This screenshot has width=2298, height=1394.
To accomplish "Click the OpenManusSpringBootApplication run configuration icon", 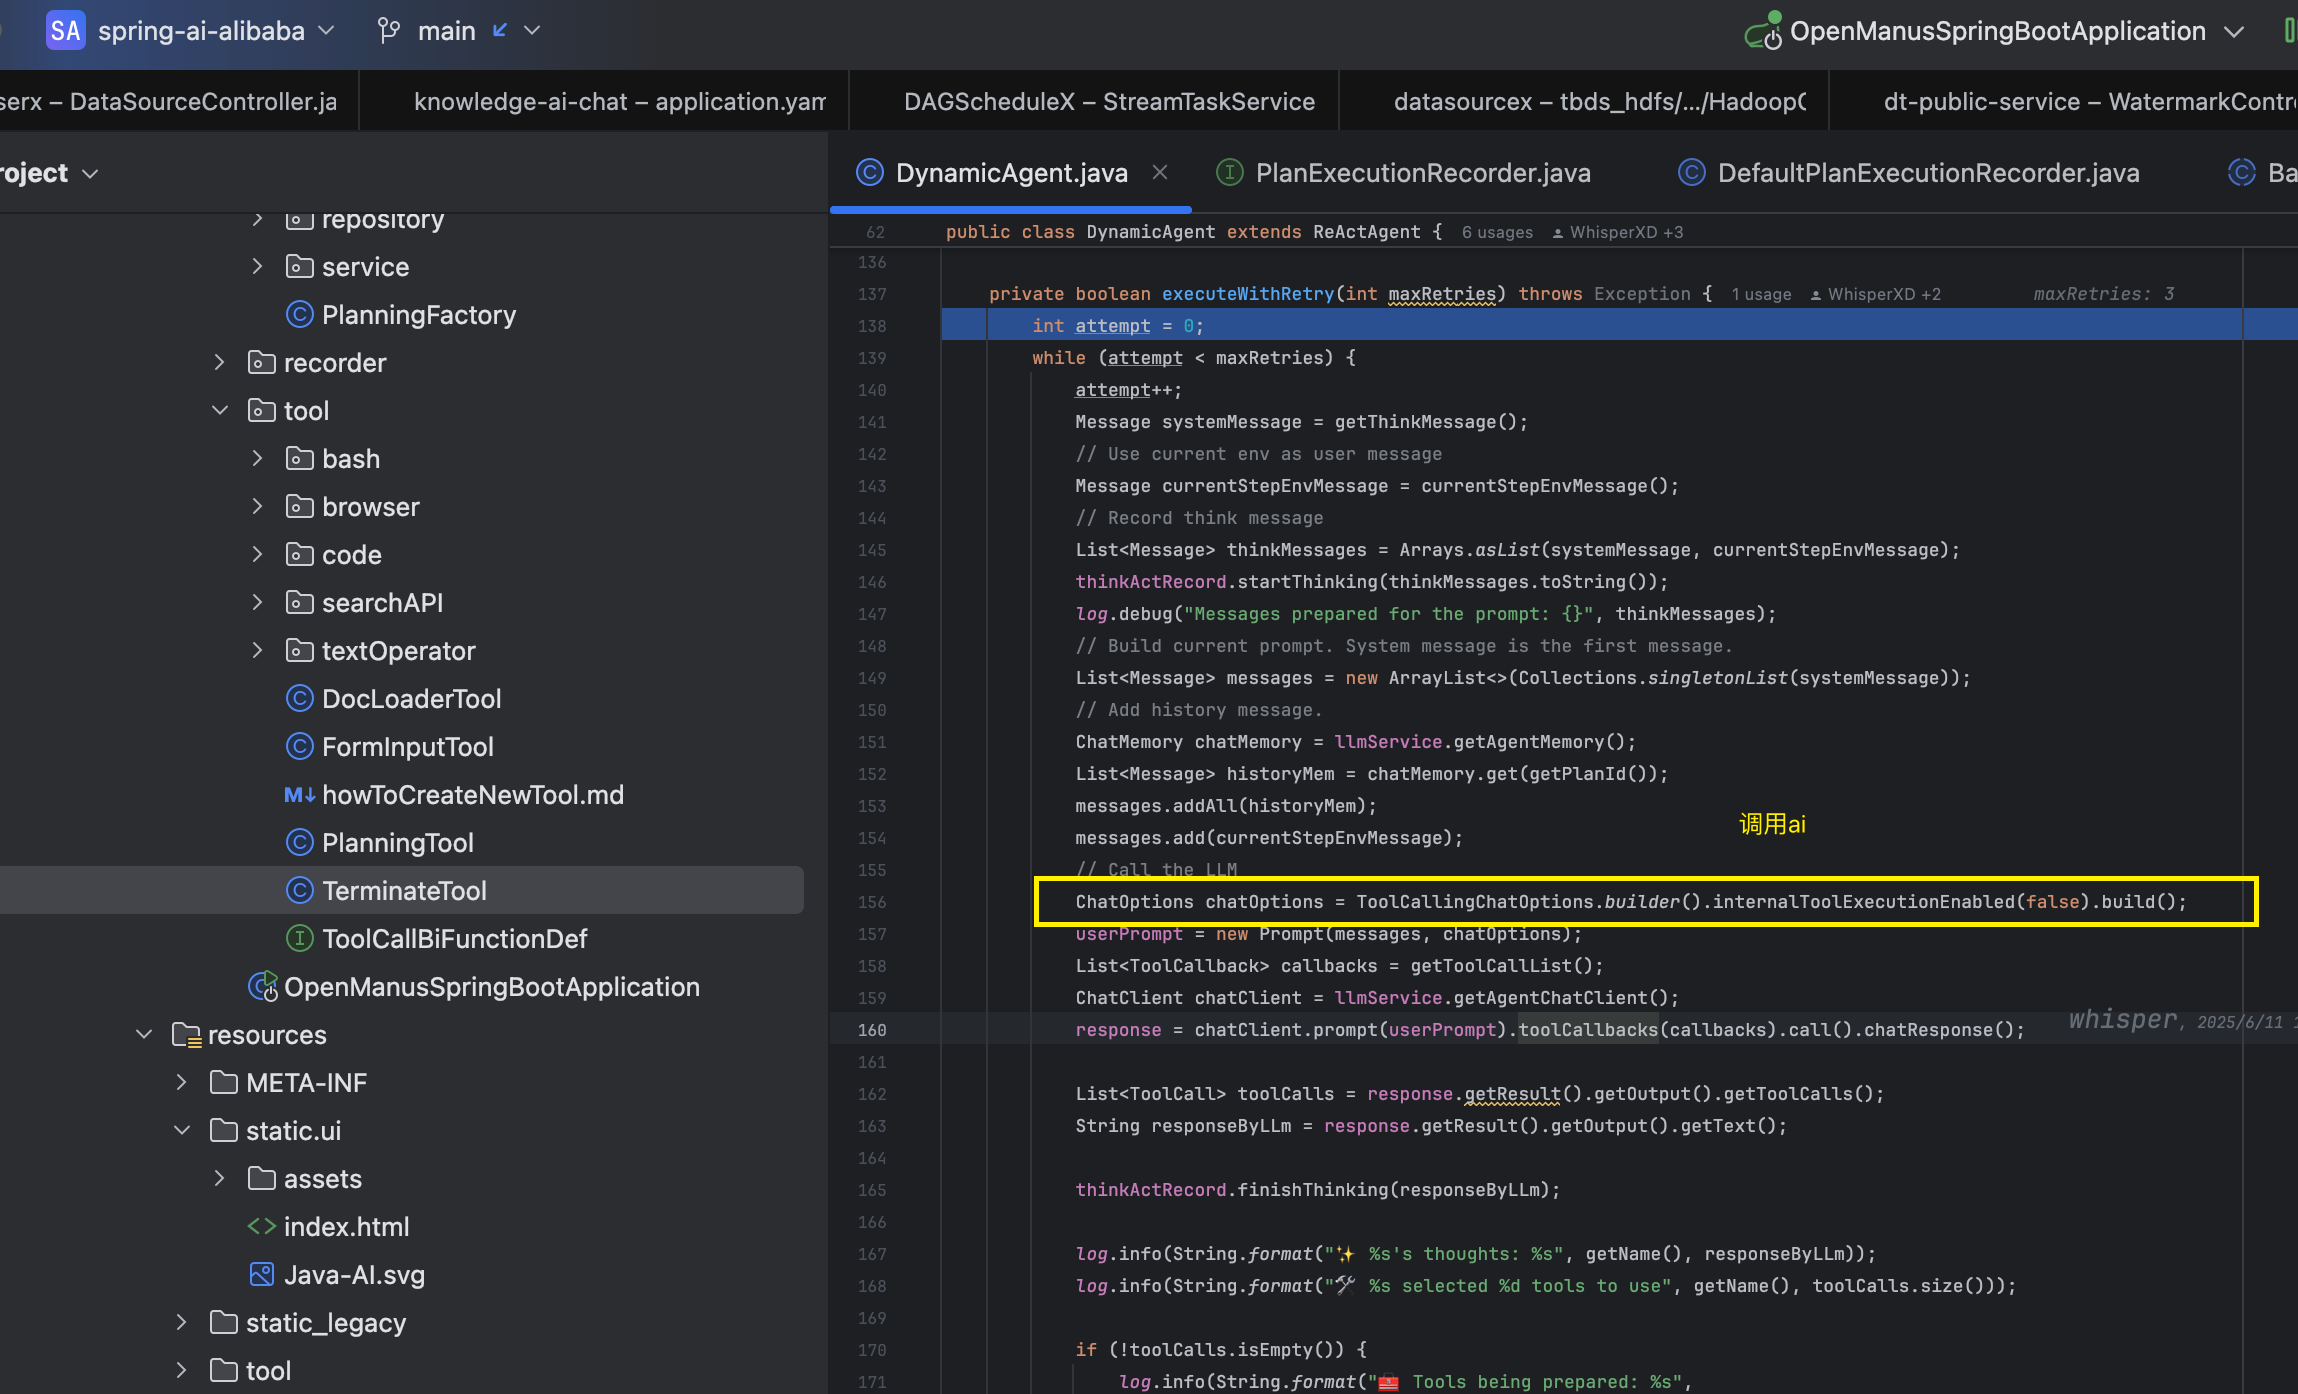I will pos(1763,32).
